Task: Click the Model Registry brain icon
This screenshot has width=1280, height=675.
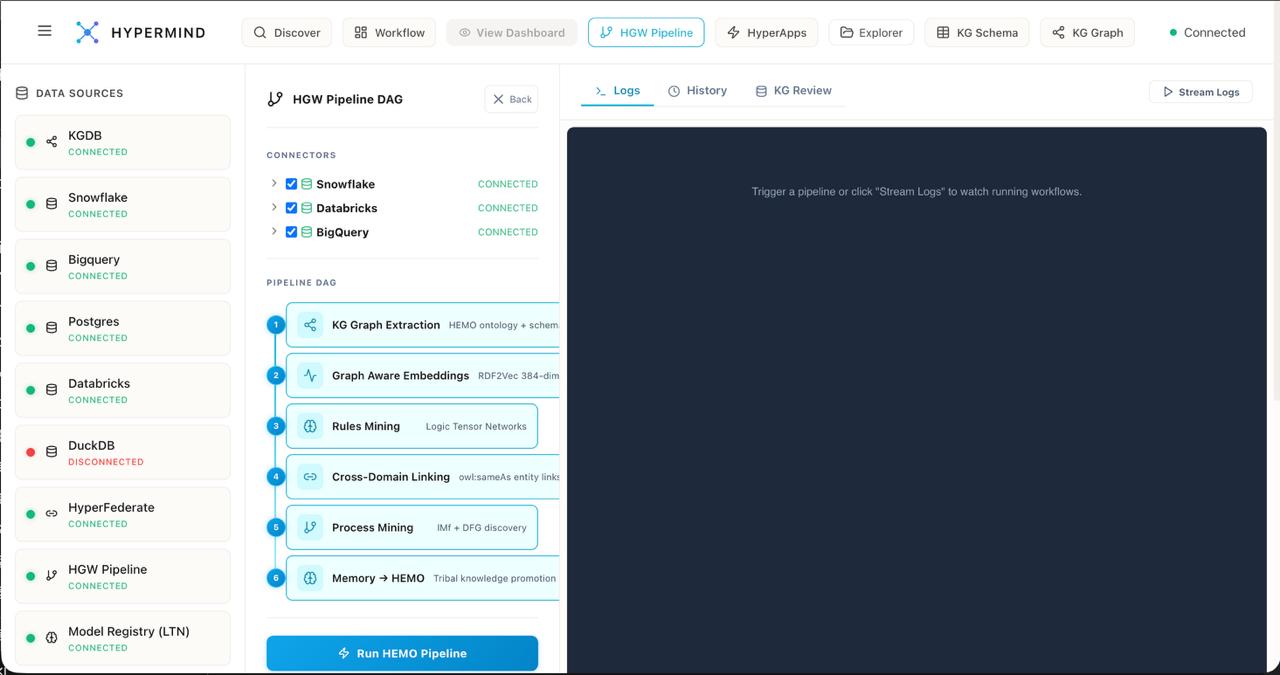Action: (x=51, y=638)
